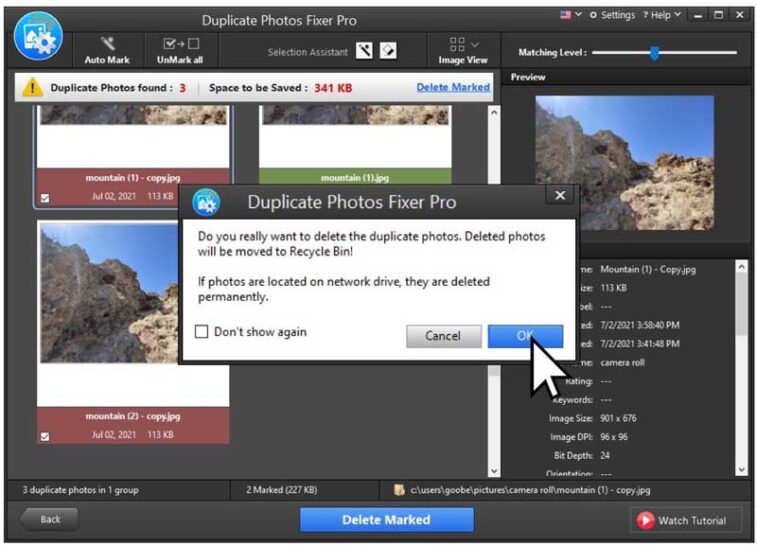The image size is (757, 546).
Task: Click the '7/2/2021 3:58:40 PM' date value
Action: point(640,325)
